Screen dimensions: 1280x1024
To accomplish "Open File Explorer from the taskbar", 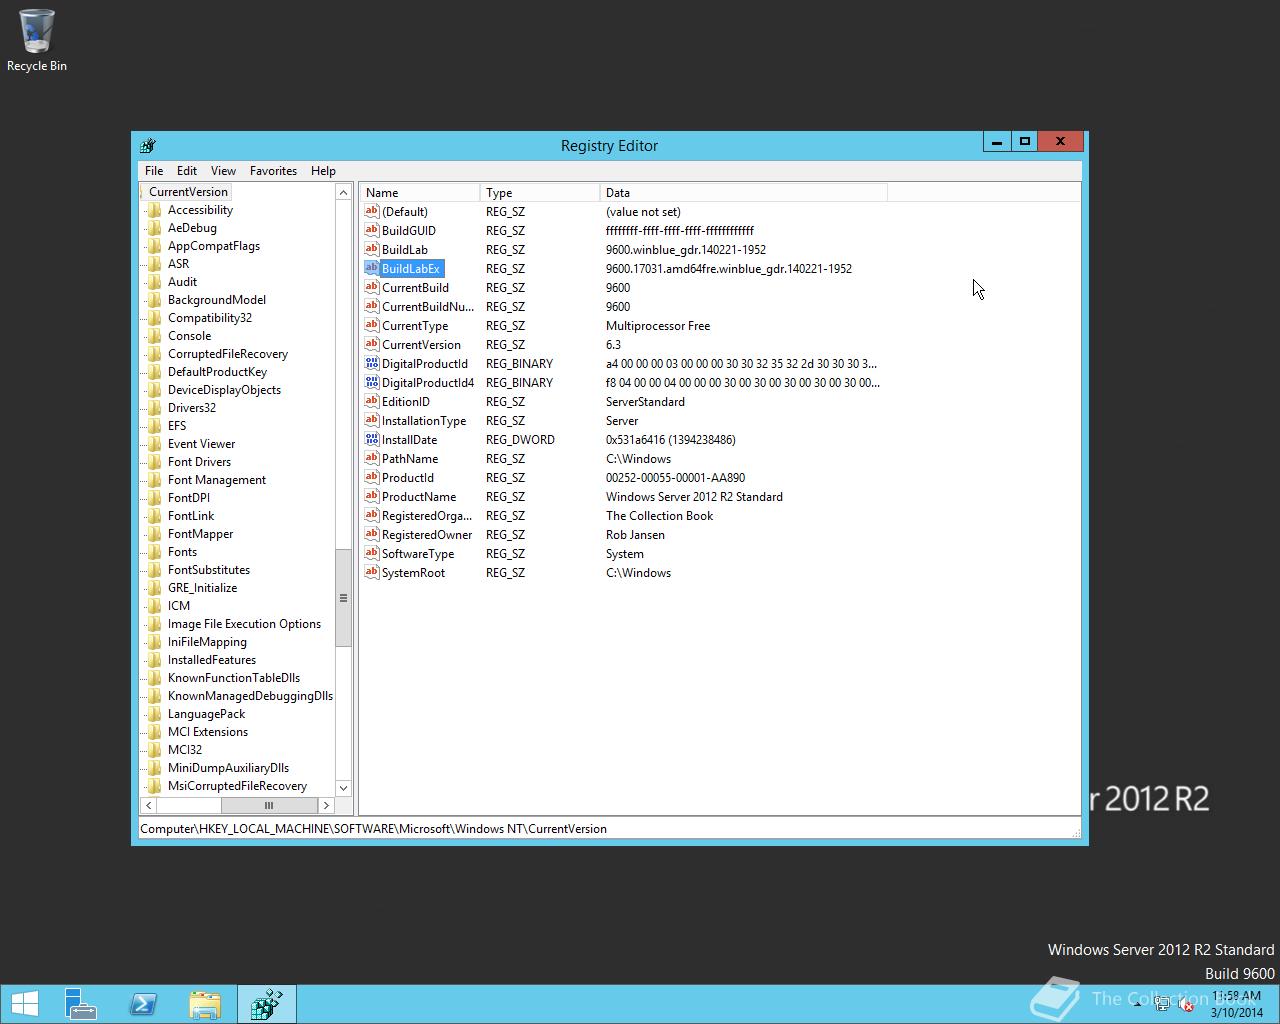I will 205,1004.
